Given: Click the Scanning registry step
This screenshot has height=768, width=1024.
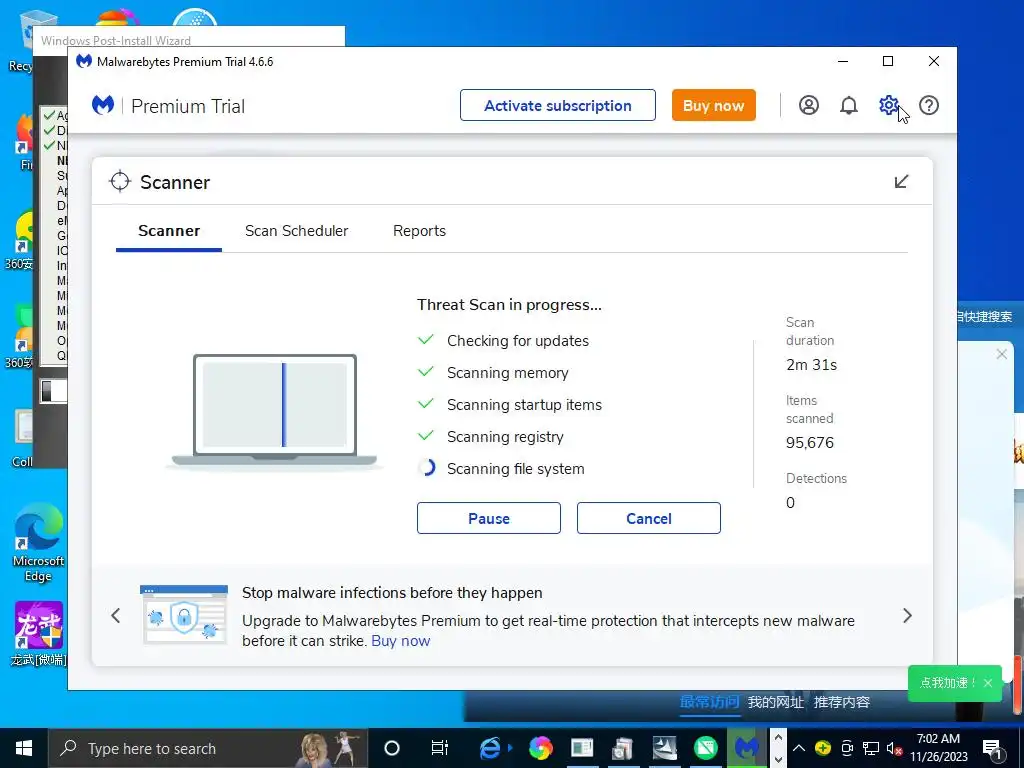Looking at the screenshot, I should [505, 436].
